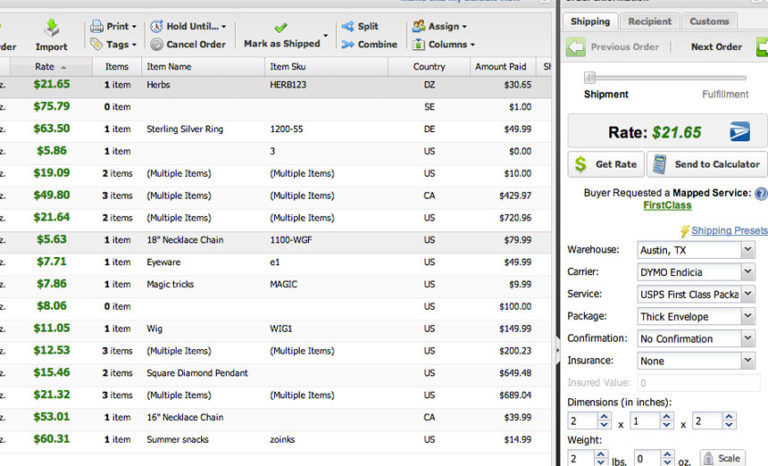Click the Mark as Shipped checkmark

pos(281,27)
